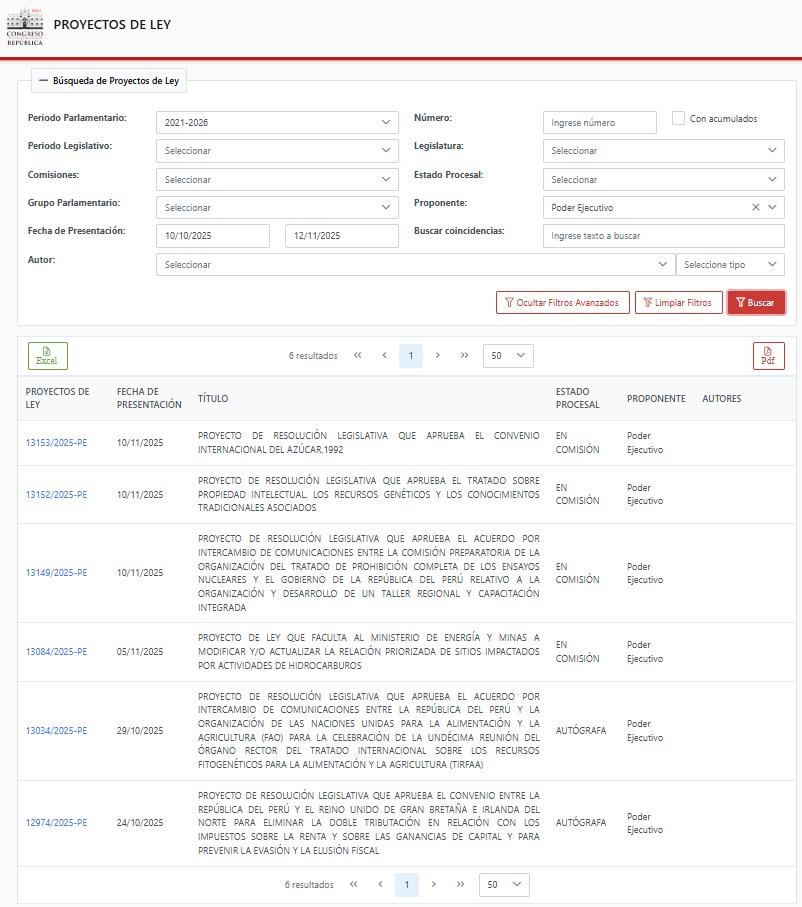The image size is (802, 907).
Task: Click the Buscar coincidencias text field
Action: pyautogui.click(x=663, y=236)
